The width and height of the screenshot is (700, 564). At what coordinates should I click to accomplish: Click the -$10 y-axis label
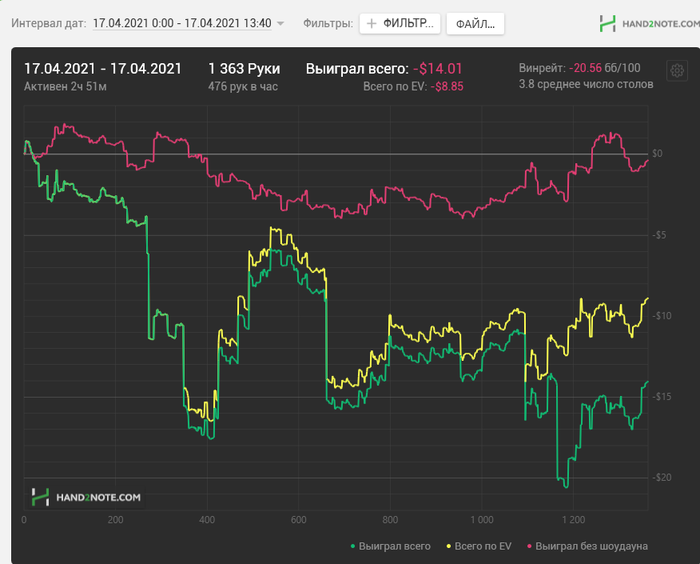coord(661,316)
